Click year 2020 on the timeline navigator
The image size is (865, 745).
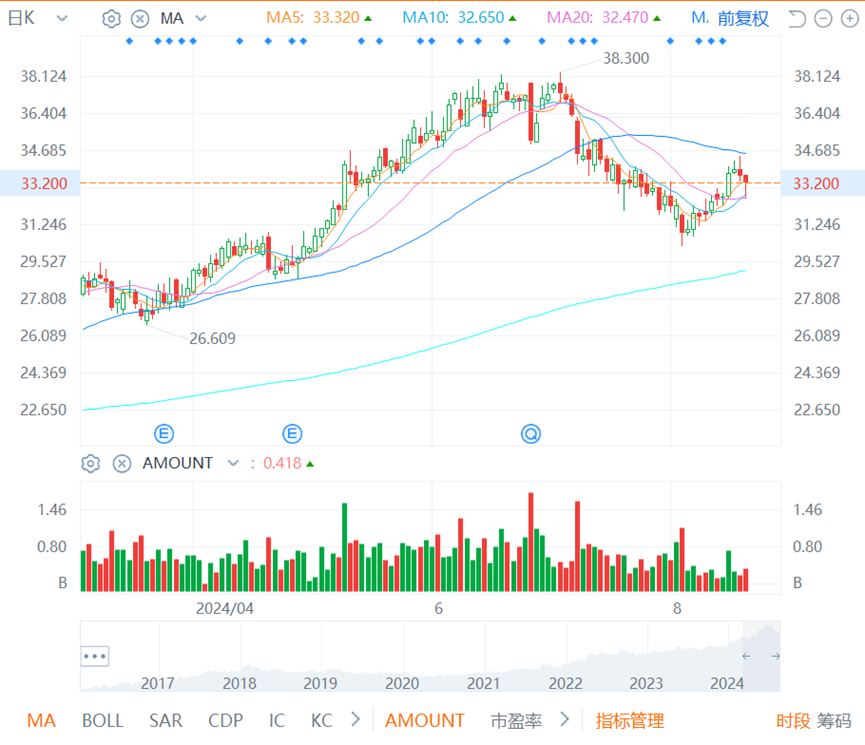point(402,683)
